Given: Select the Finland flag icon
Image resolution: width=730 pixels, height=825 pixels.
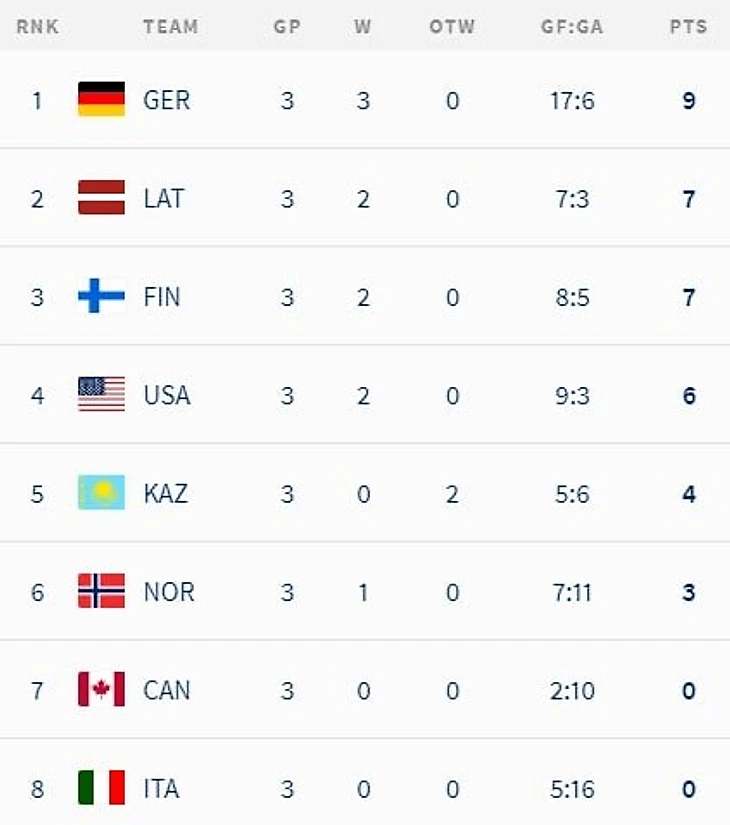Looking at the screenshot, I should tap(102, 296).
